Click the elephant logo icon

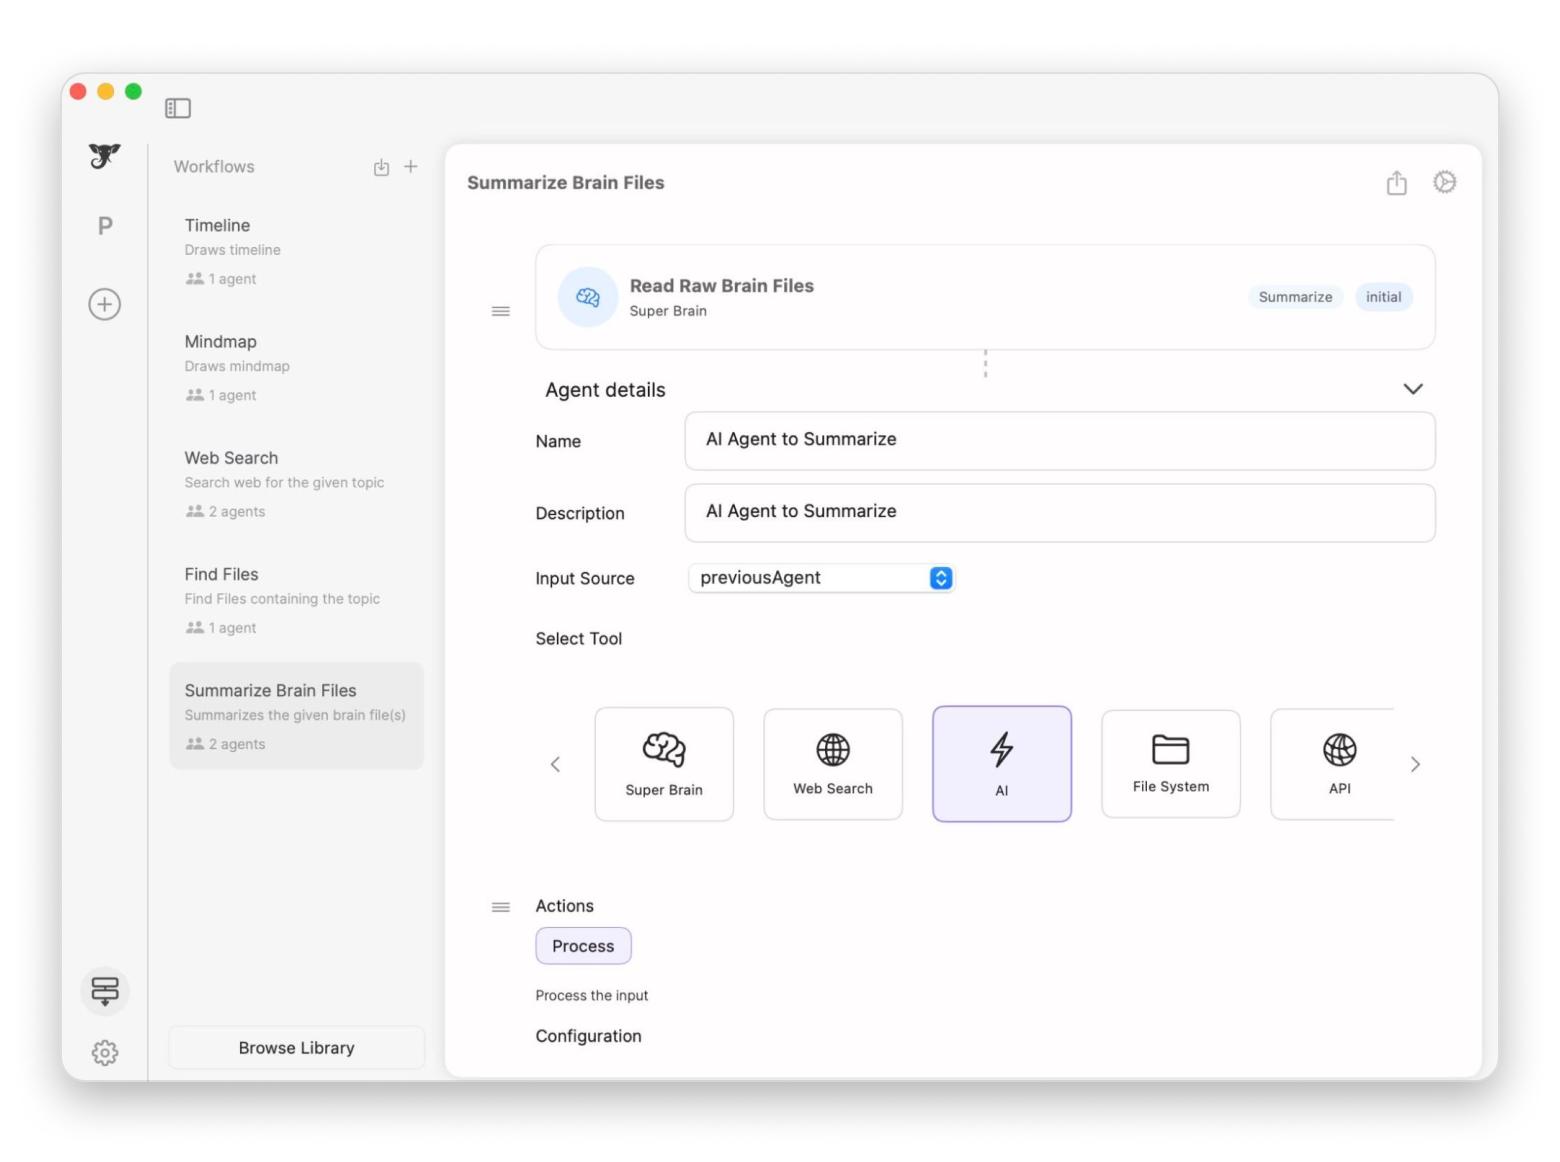(x=104, y=156)
